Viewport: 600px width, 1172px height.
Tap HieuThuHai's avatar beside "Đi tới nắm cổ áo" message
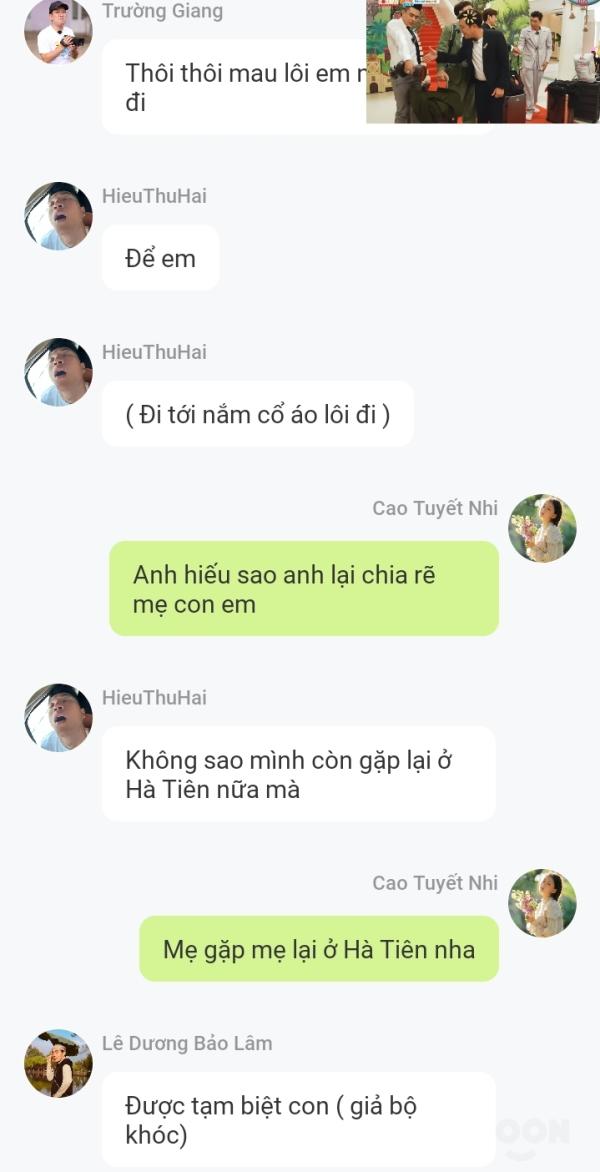(58, 372)
